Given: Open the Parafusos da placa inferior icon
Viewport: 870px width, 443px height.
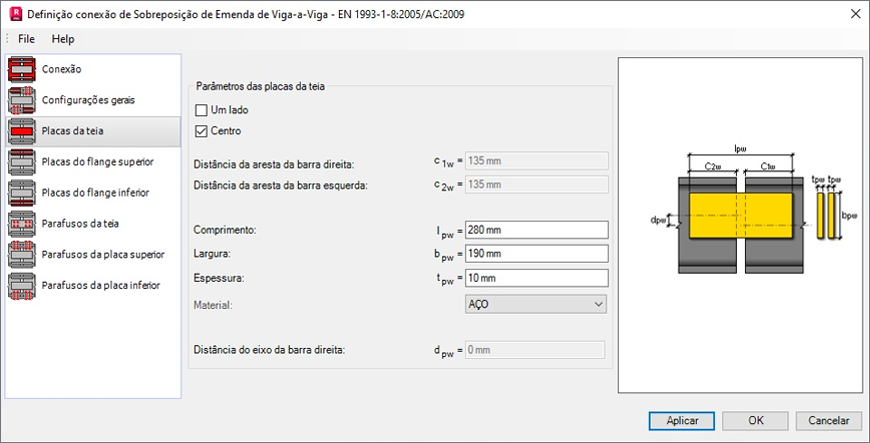Looking at the screenshot, I should pos(22,286).
